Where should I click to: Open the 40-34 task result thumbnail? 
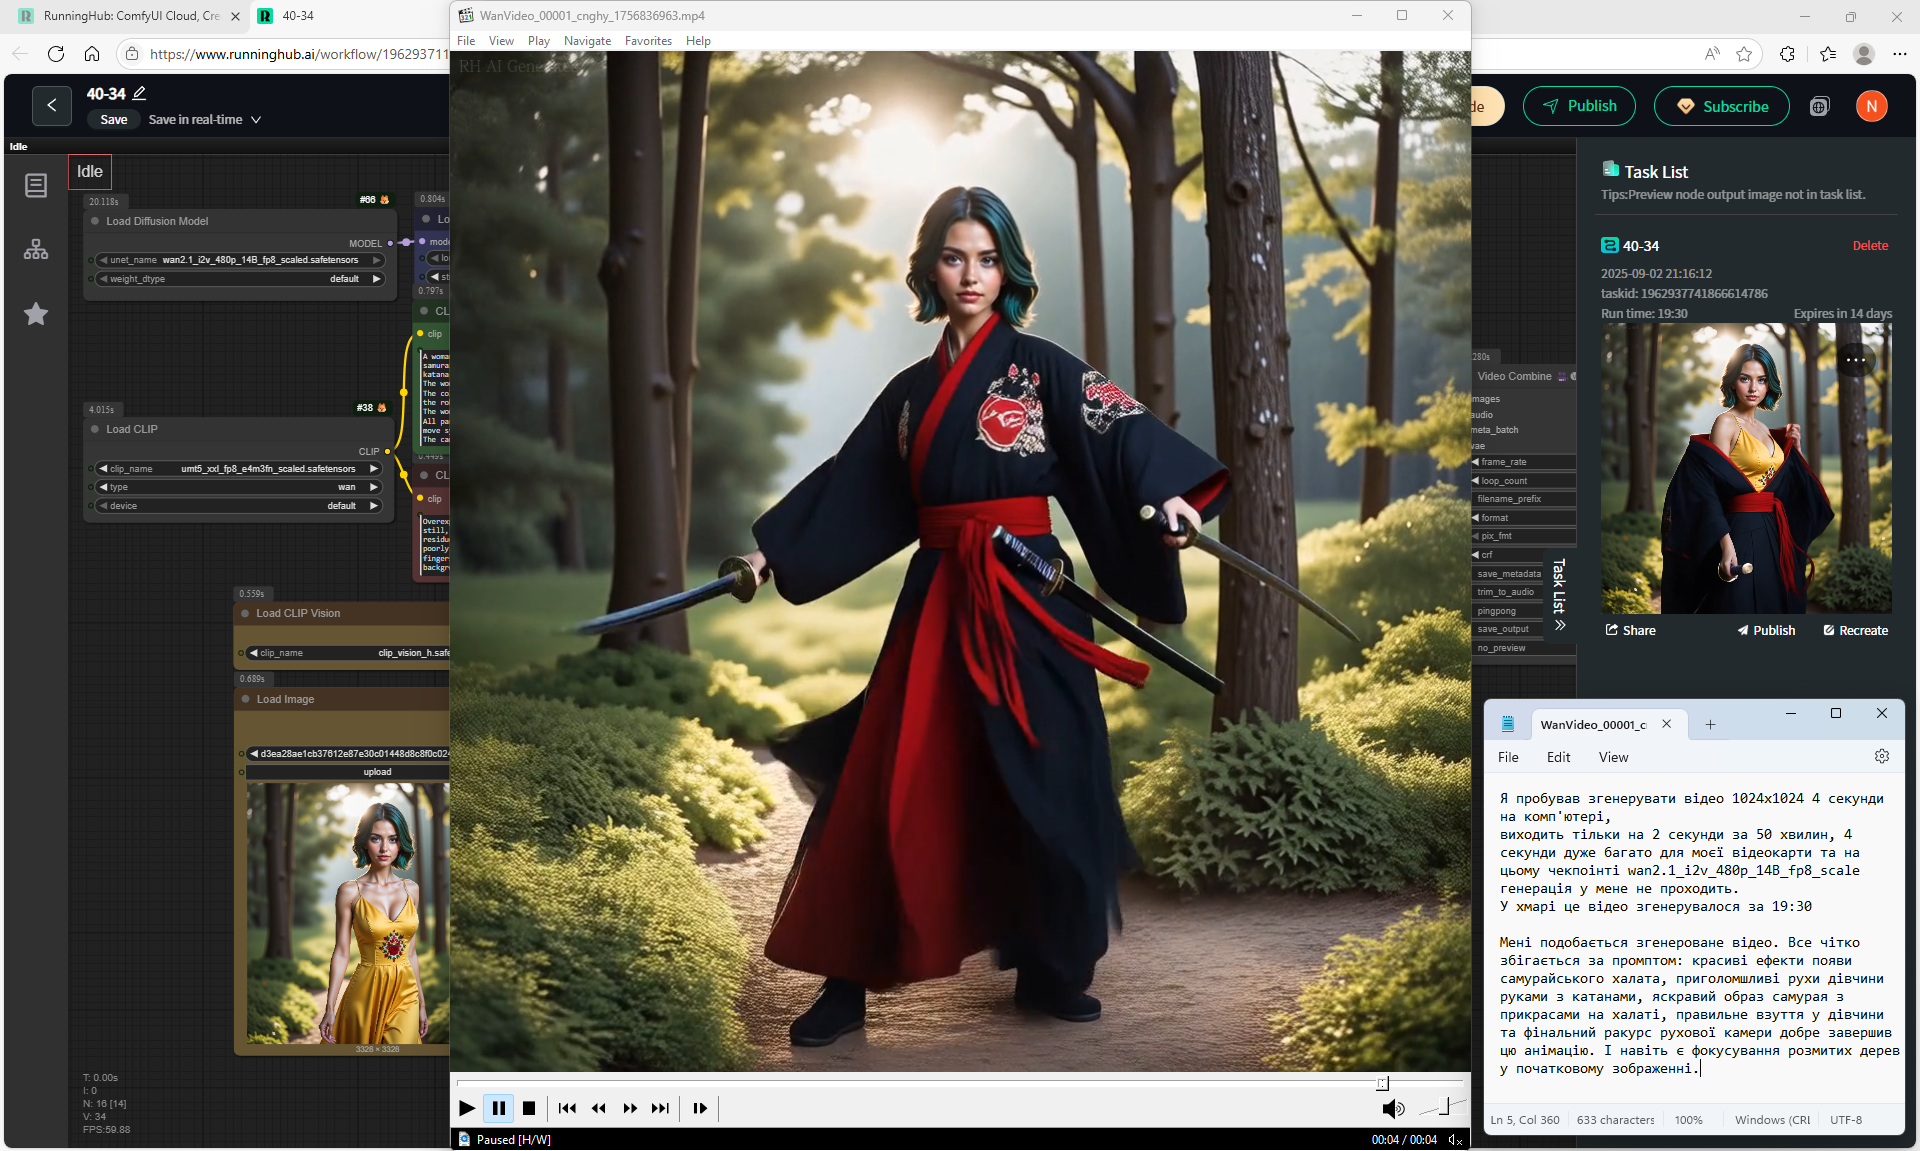coord(1746,468)
